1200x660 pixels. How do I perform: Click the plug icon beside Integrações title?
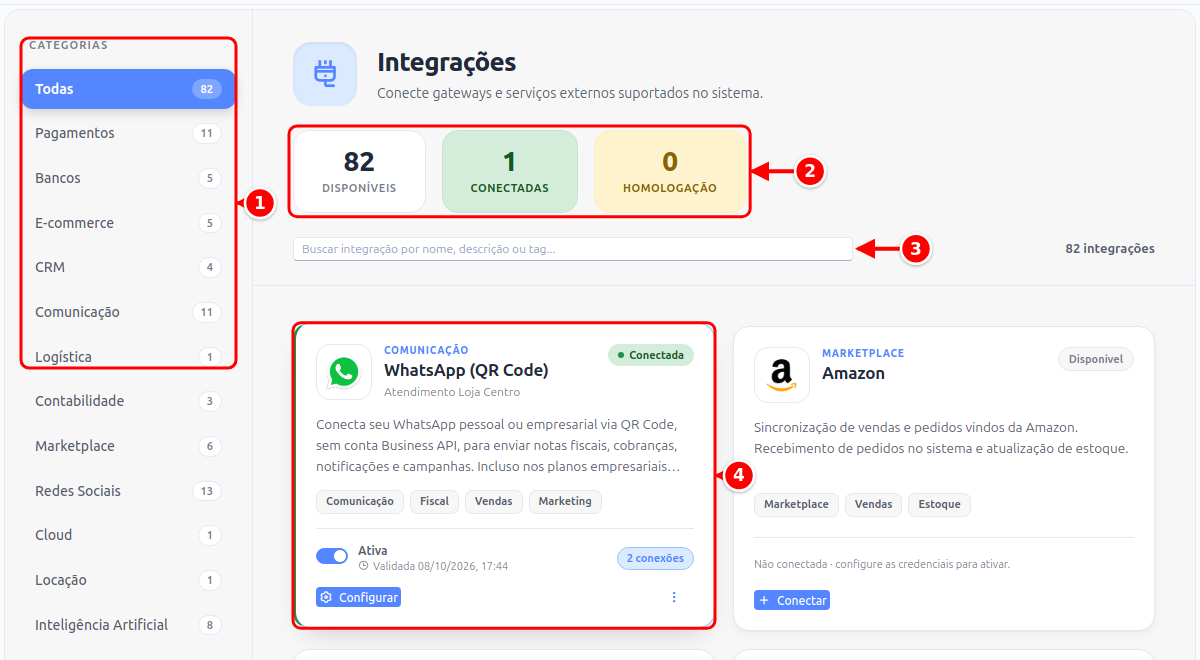pyautogui.click(x=324, y=74)
